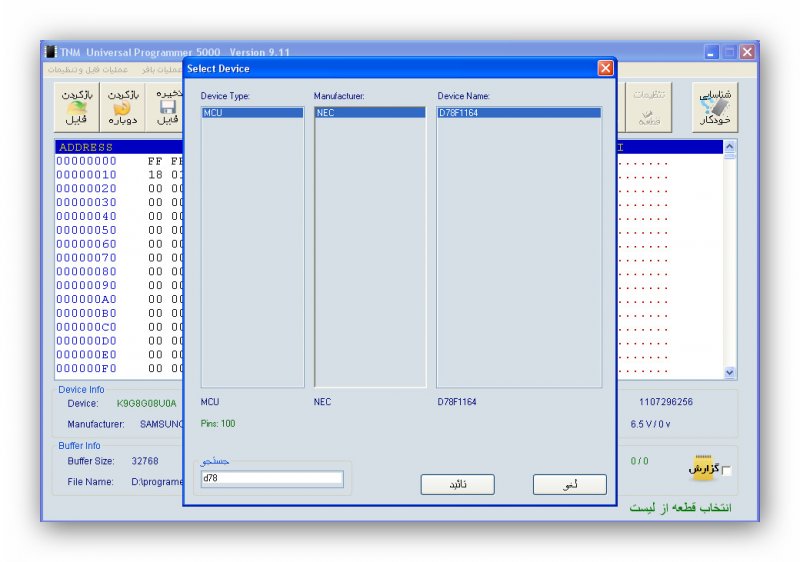
Task: Click the Open File toolbar button
Action: 77,108
